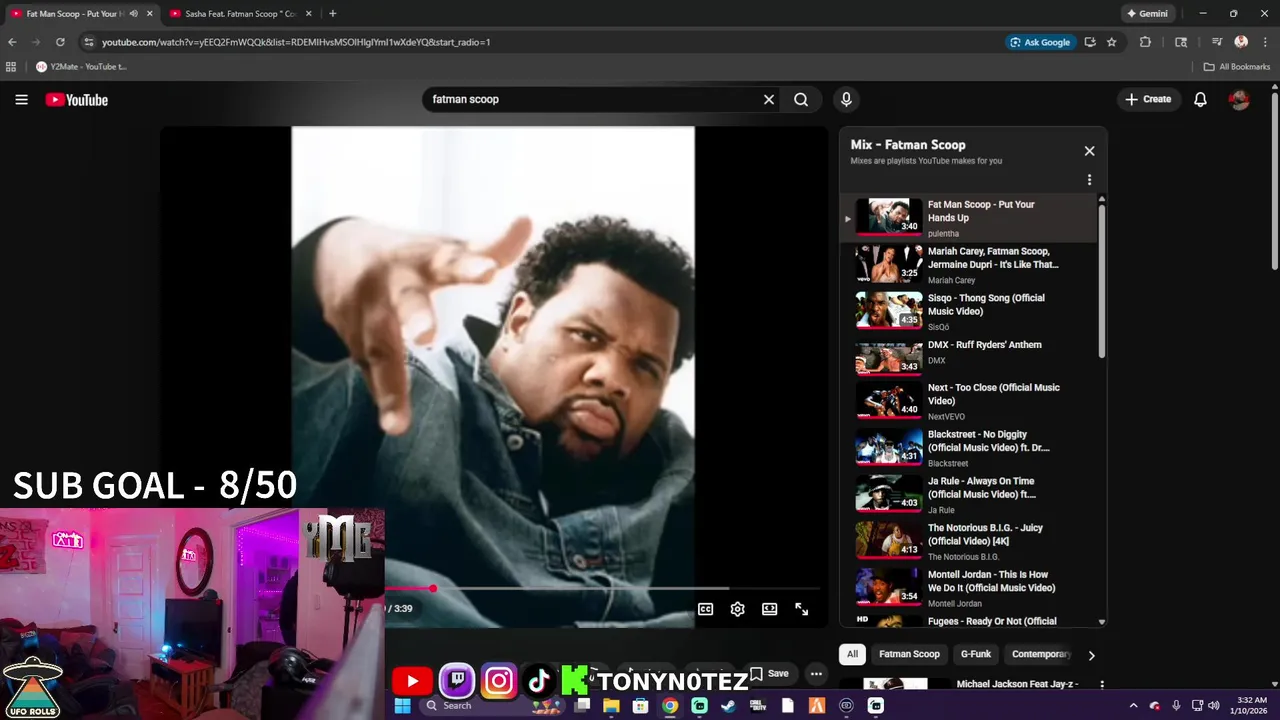Open the Mix playlist three-dot menu

click(x=1089, y=180)
